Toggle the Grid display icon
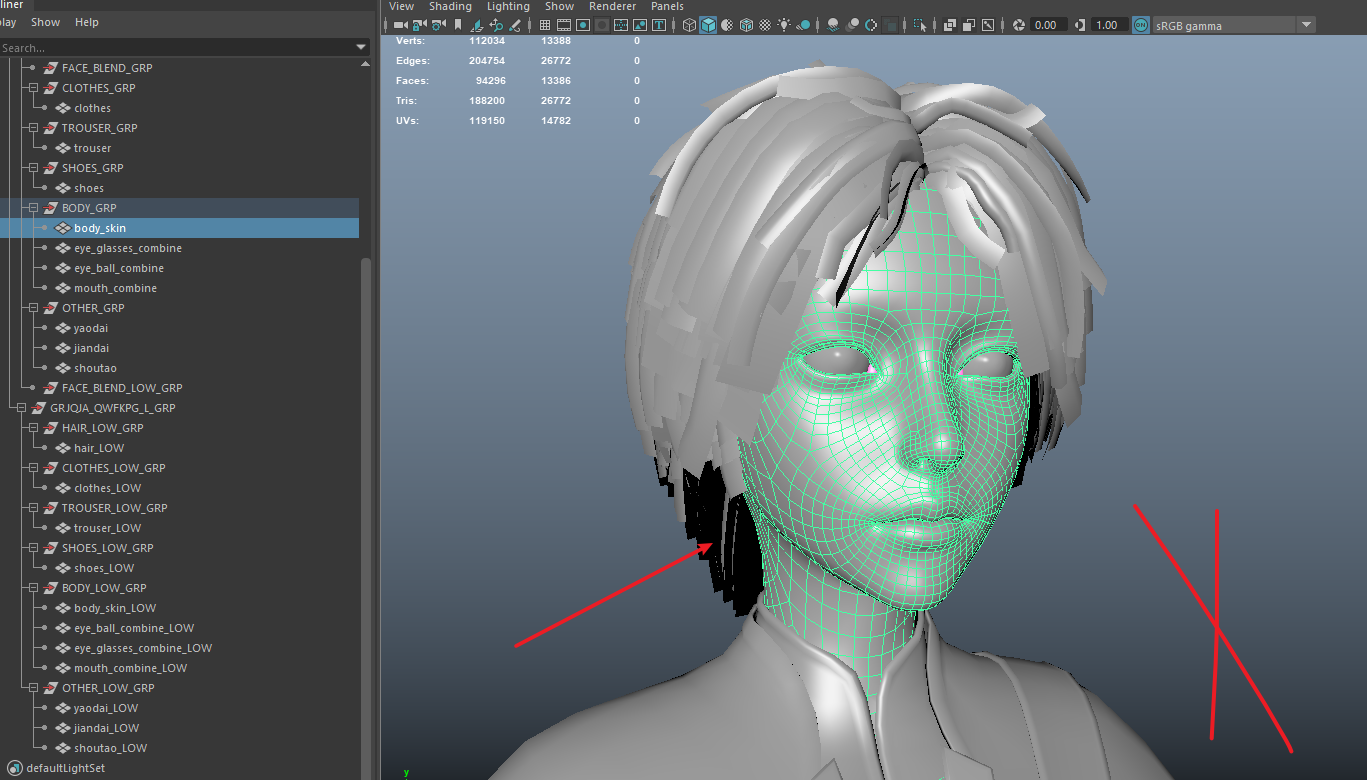This screenshot has width=1367, height=780. point(545,25)
